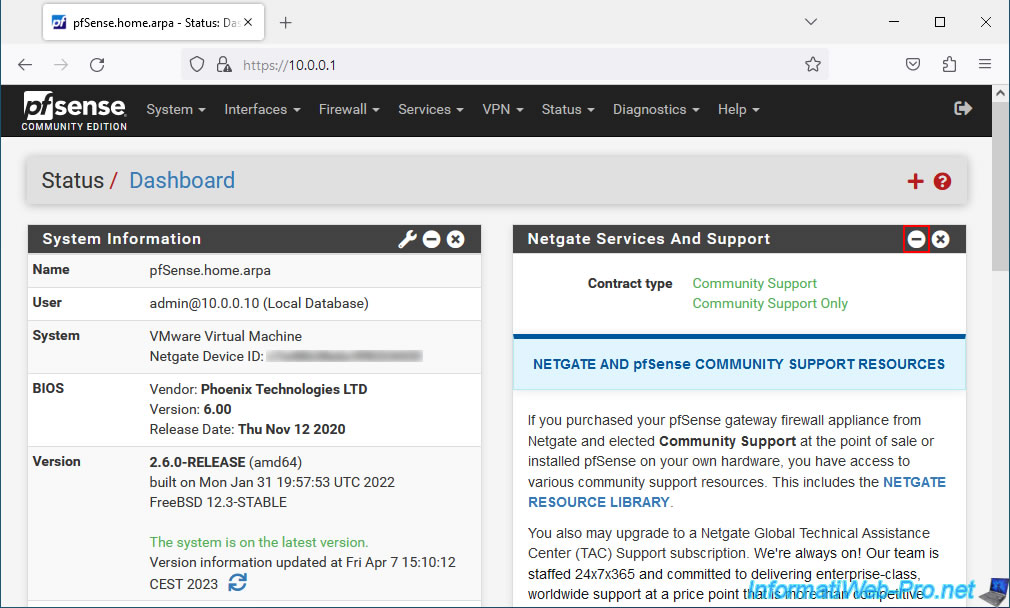View site security lock information
The width and height of the screenshot is (1010, 608).
tap(224, 64)
